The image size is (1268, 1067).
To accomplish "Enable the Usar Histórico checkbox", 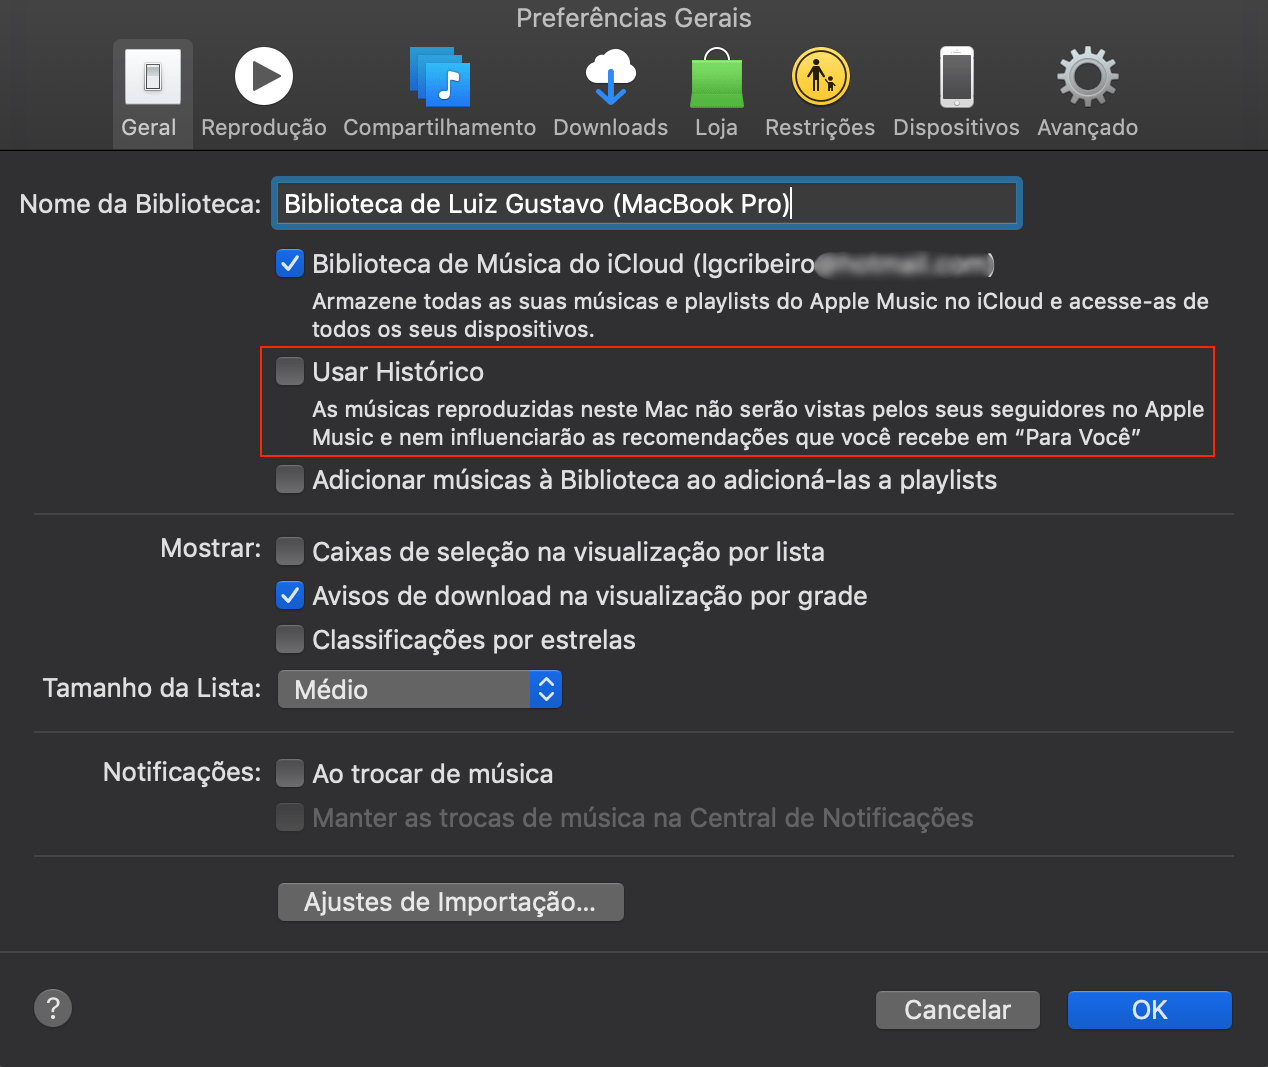I will click(290, 372).
